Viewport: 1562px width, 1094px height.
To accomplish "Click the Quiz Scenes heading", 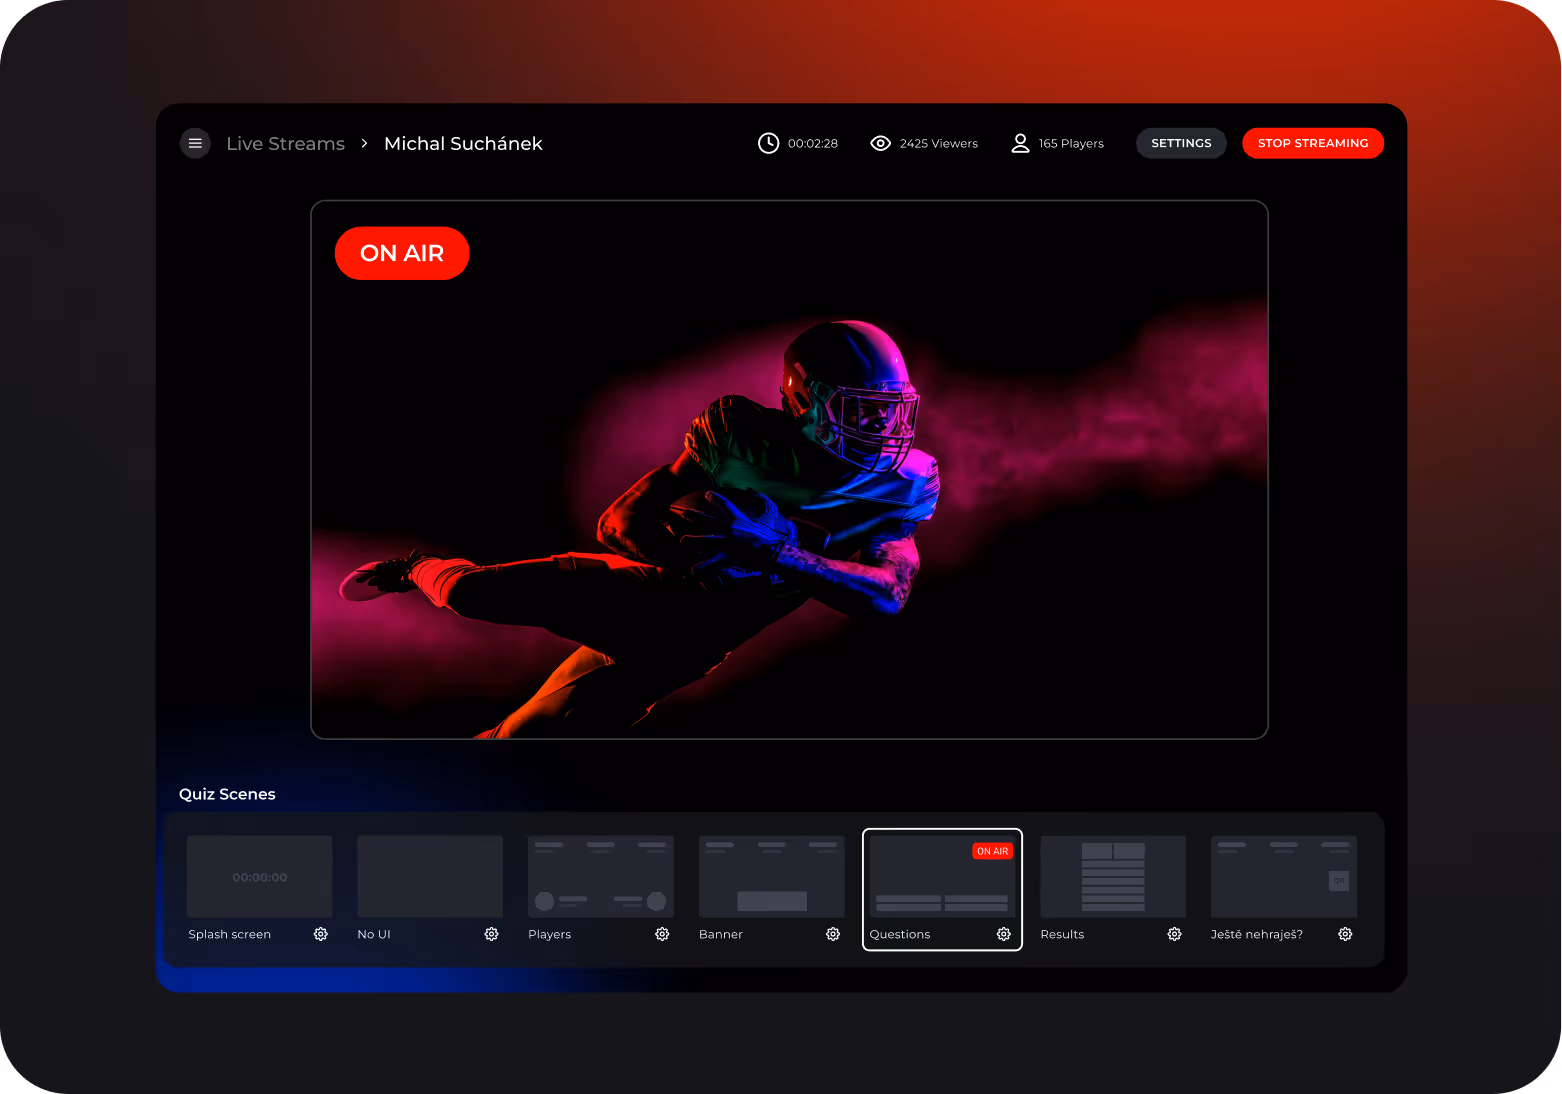I will click(227, 794).
